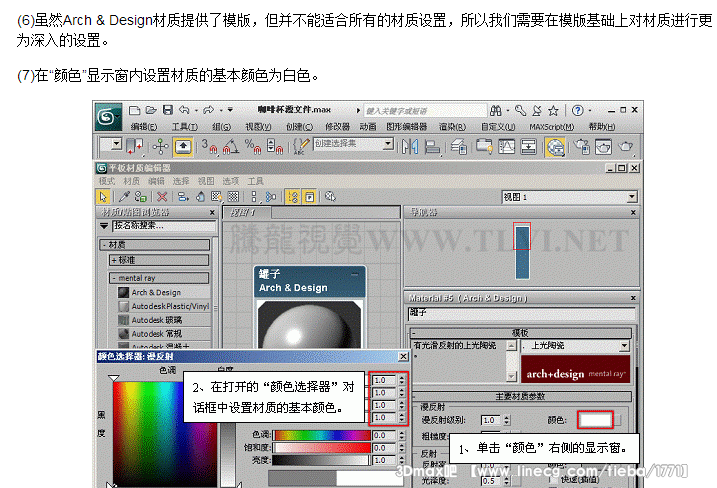The image size is (717, 488).
Task: Click the New file icon
Action: [x=134, y=110]
